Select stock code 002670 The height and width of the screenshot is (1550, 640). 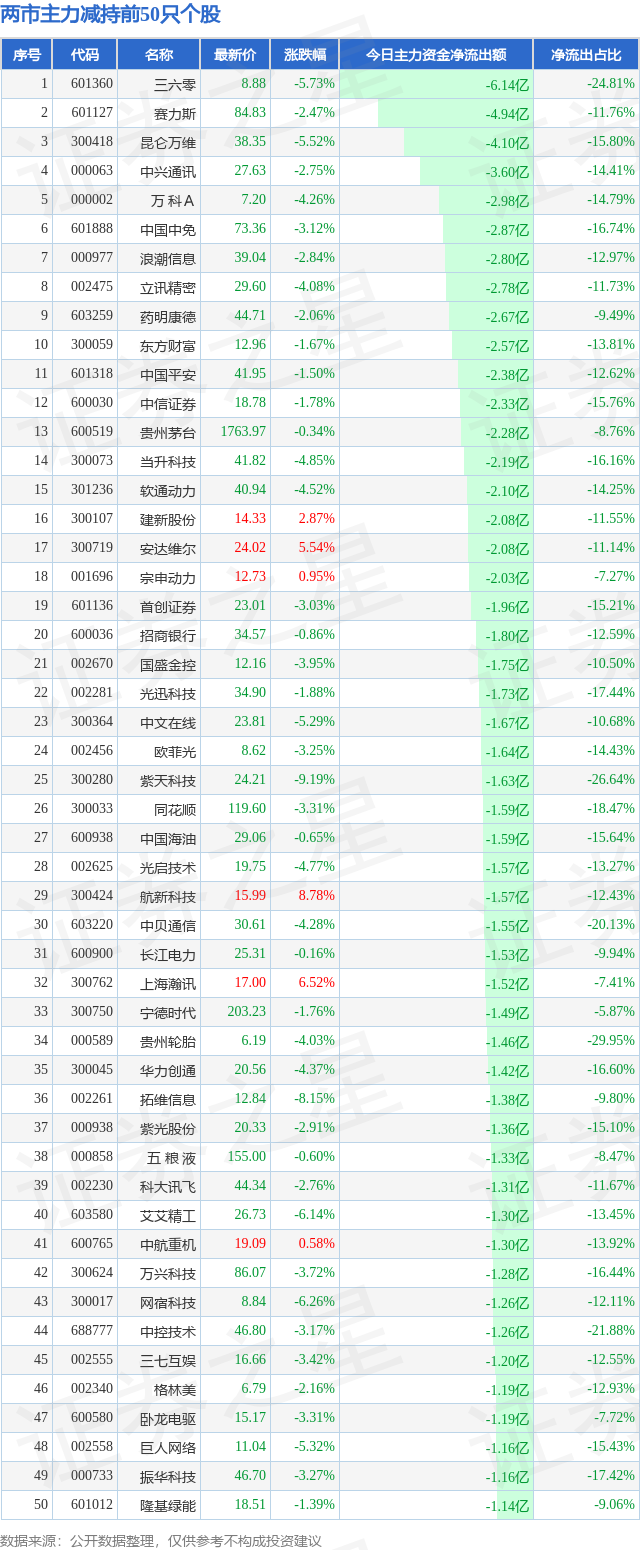[x=92, y=664]
